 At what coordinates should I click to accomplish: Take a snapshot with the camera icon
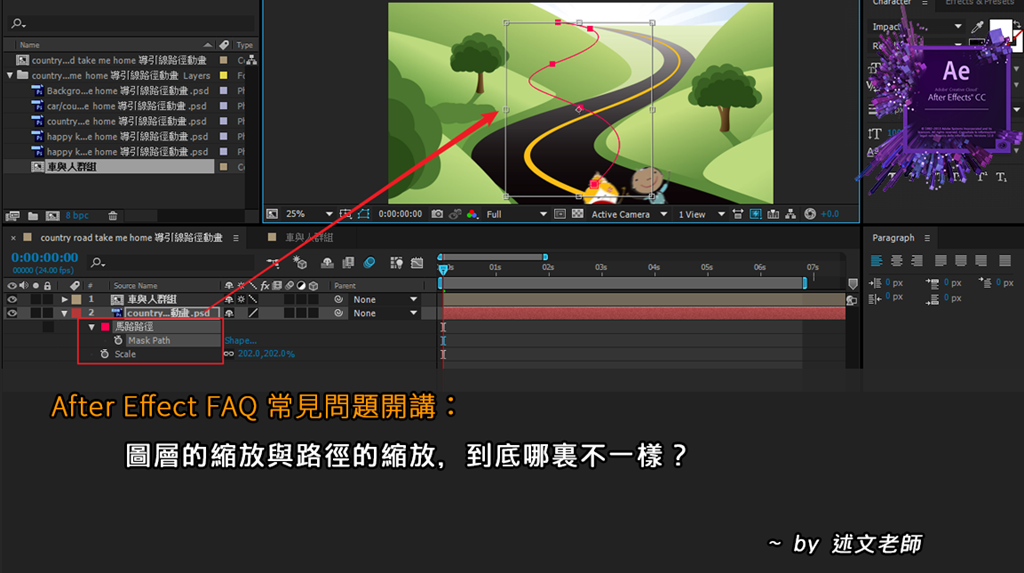(437, 214)
